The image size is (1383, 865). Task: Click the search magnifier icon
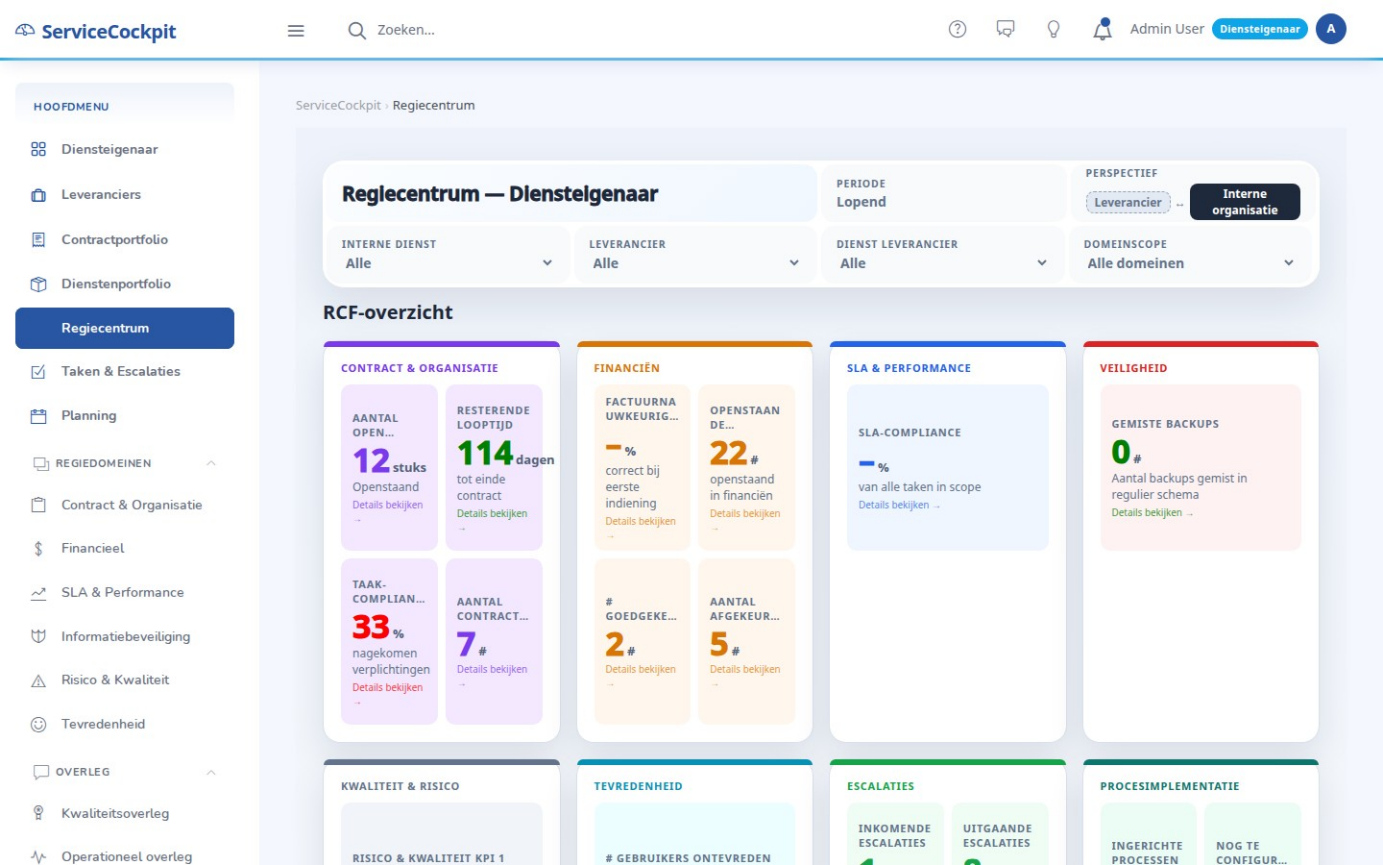[x=357, y=30]
